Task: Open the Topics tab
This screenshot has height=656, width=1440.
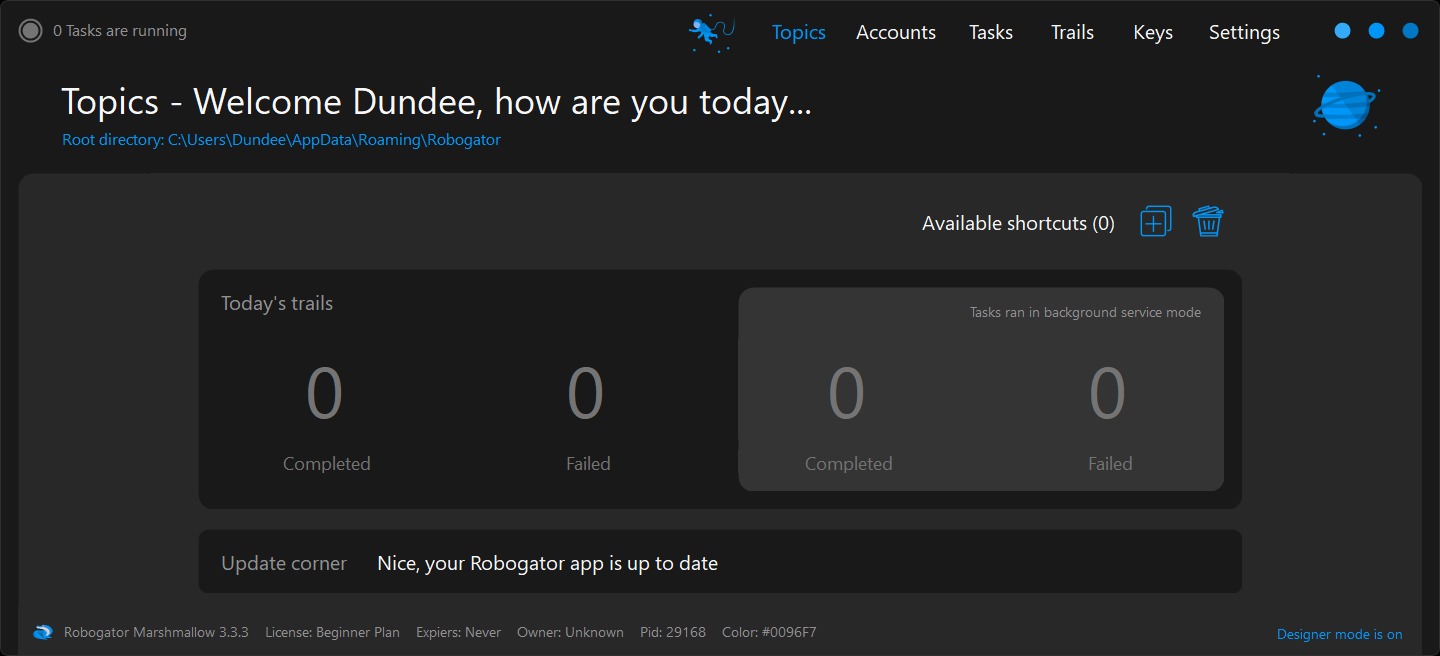Action: coord(798,32)
